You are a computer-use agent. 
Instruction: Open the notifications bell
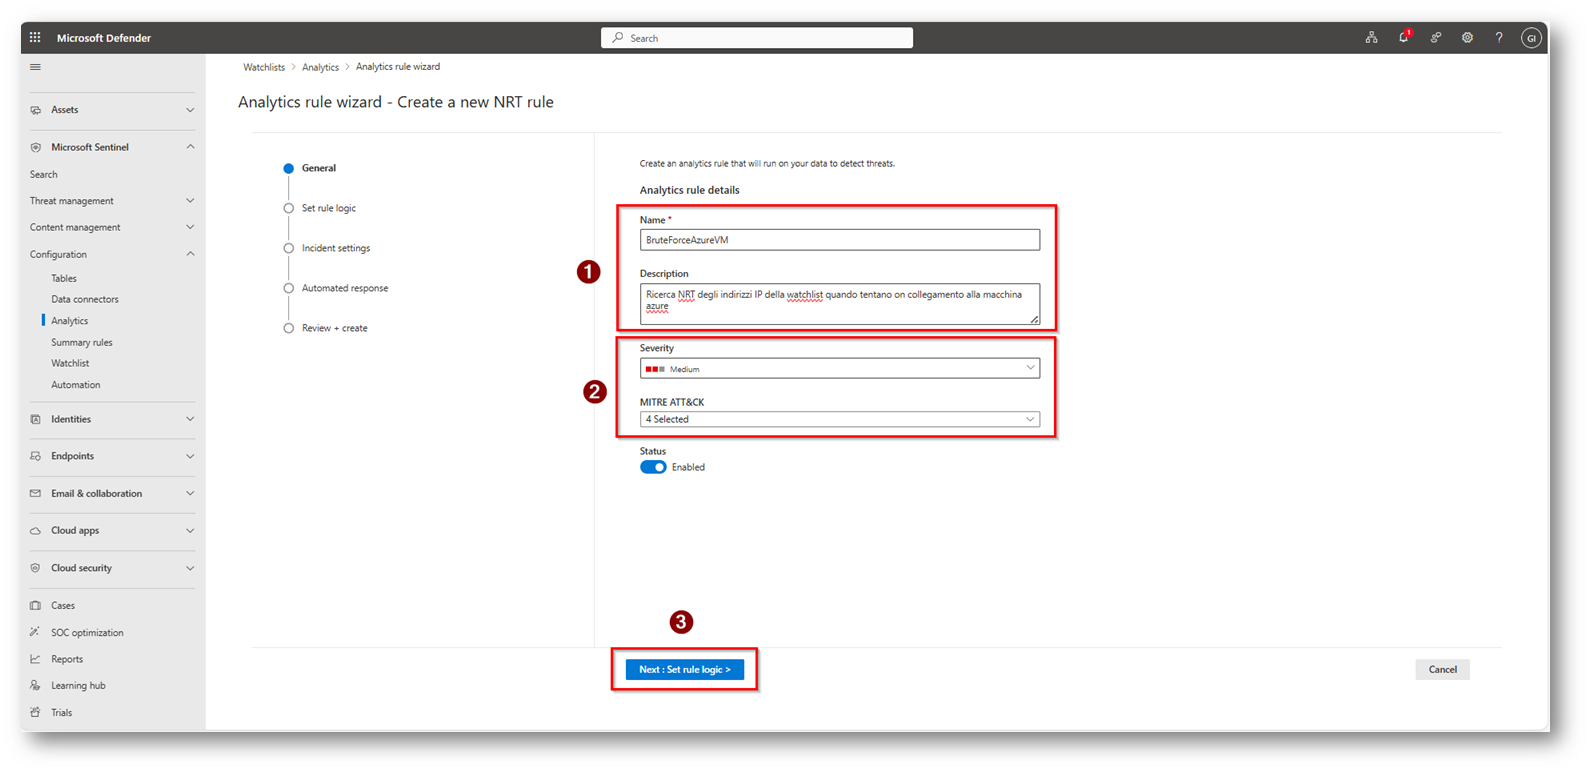coord(1404,37)
